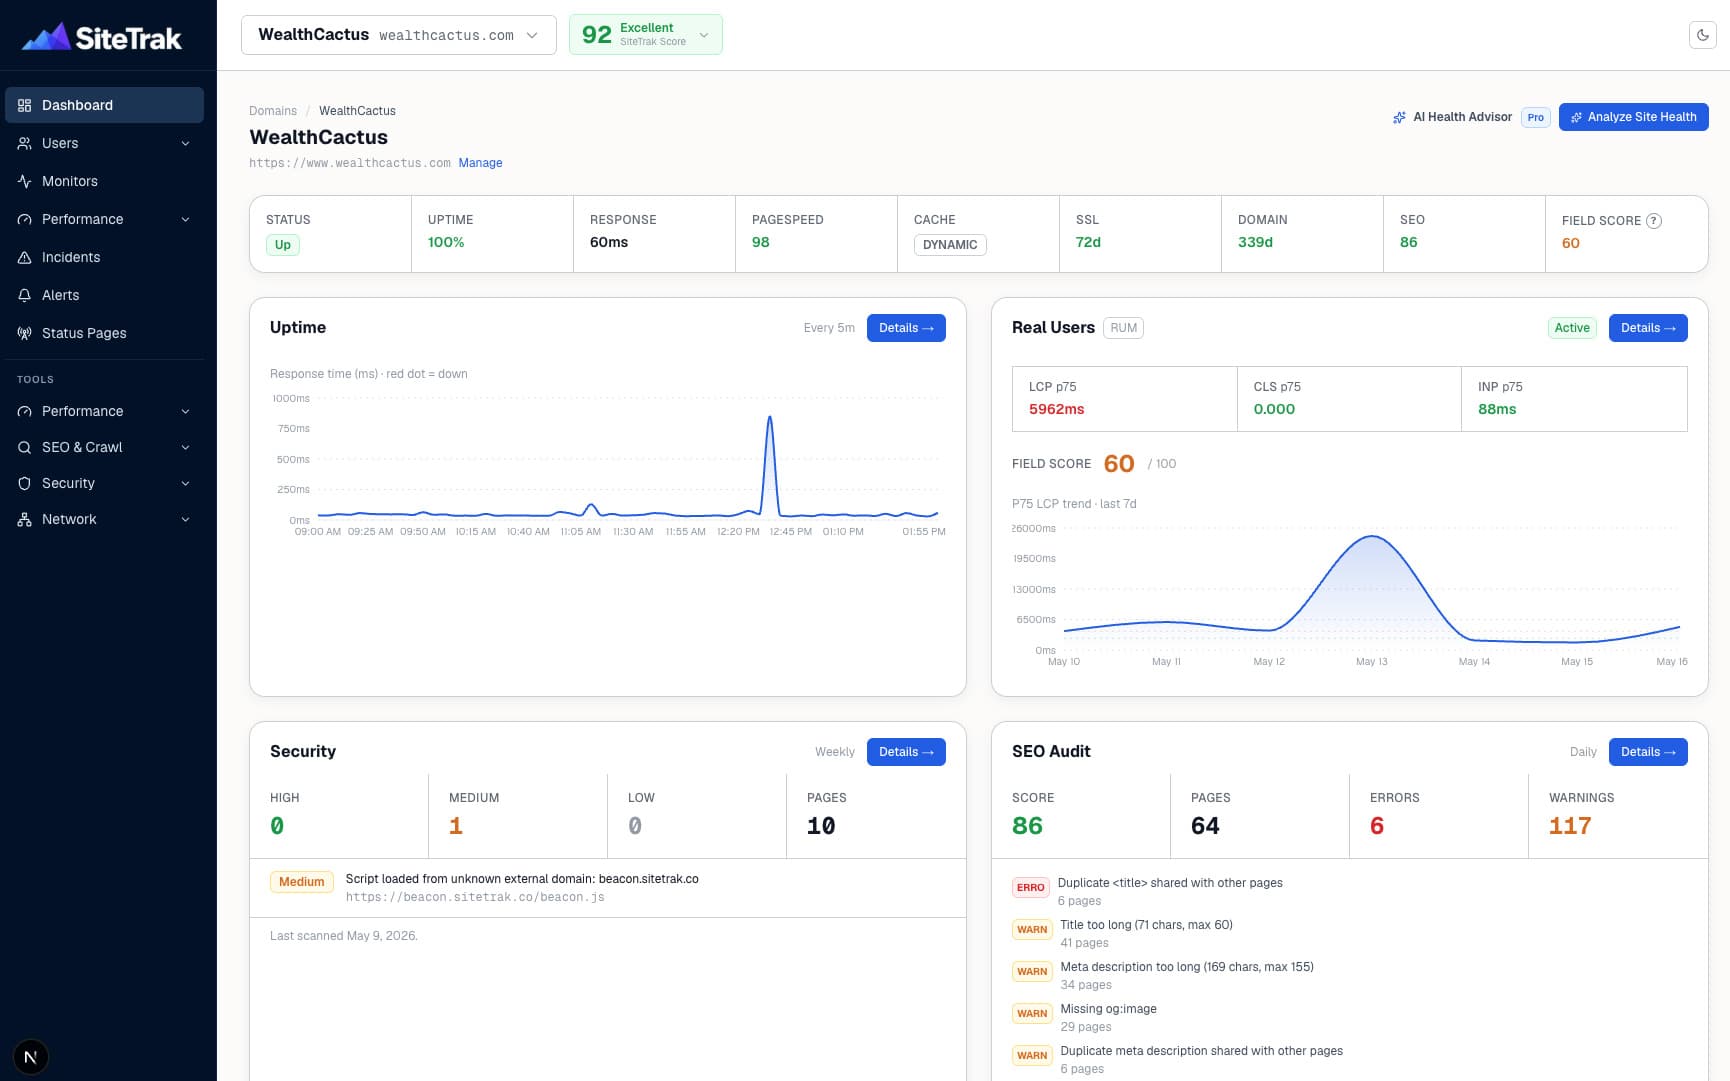Open SEO Audit Details button
1730x1081 pixels.
tap(1648, 752)
